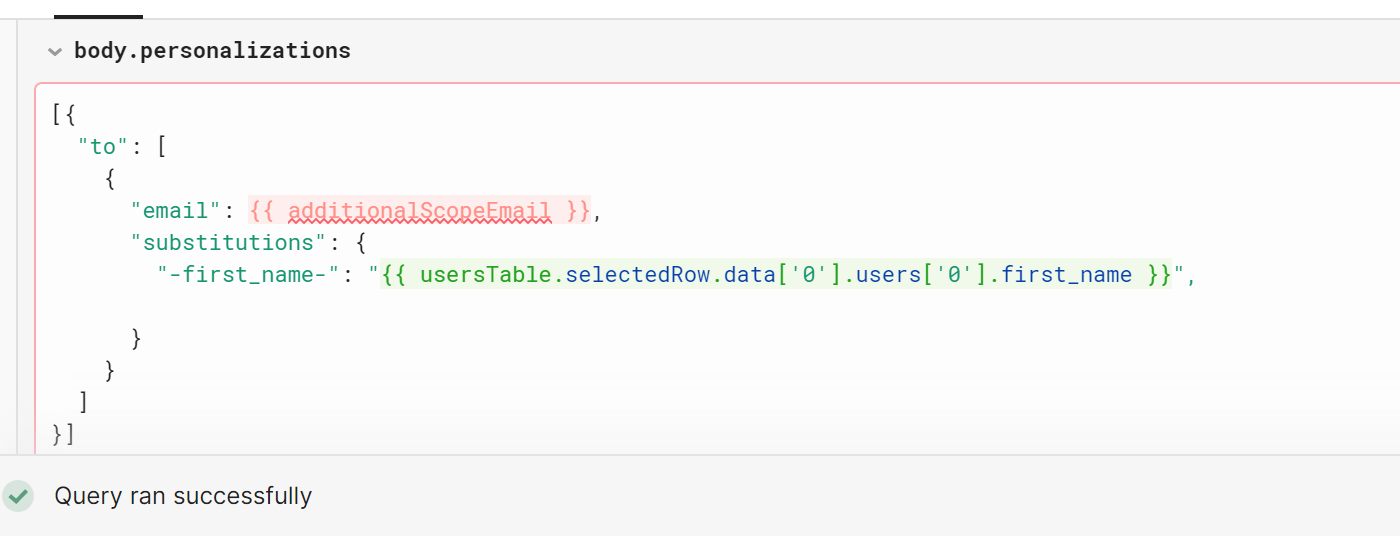This screenshot has width=1400, height=542.
Task: Click the green success checkmark icon
Action: tap(18, 495)
